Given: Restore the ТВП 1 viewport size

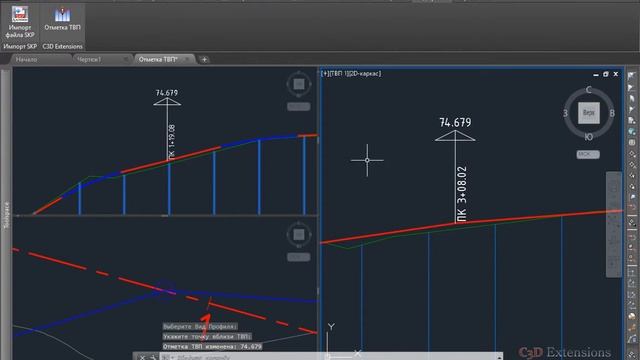Looking at the screenshot, I should pos(606,74).
